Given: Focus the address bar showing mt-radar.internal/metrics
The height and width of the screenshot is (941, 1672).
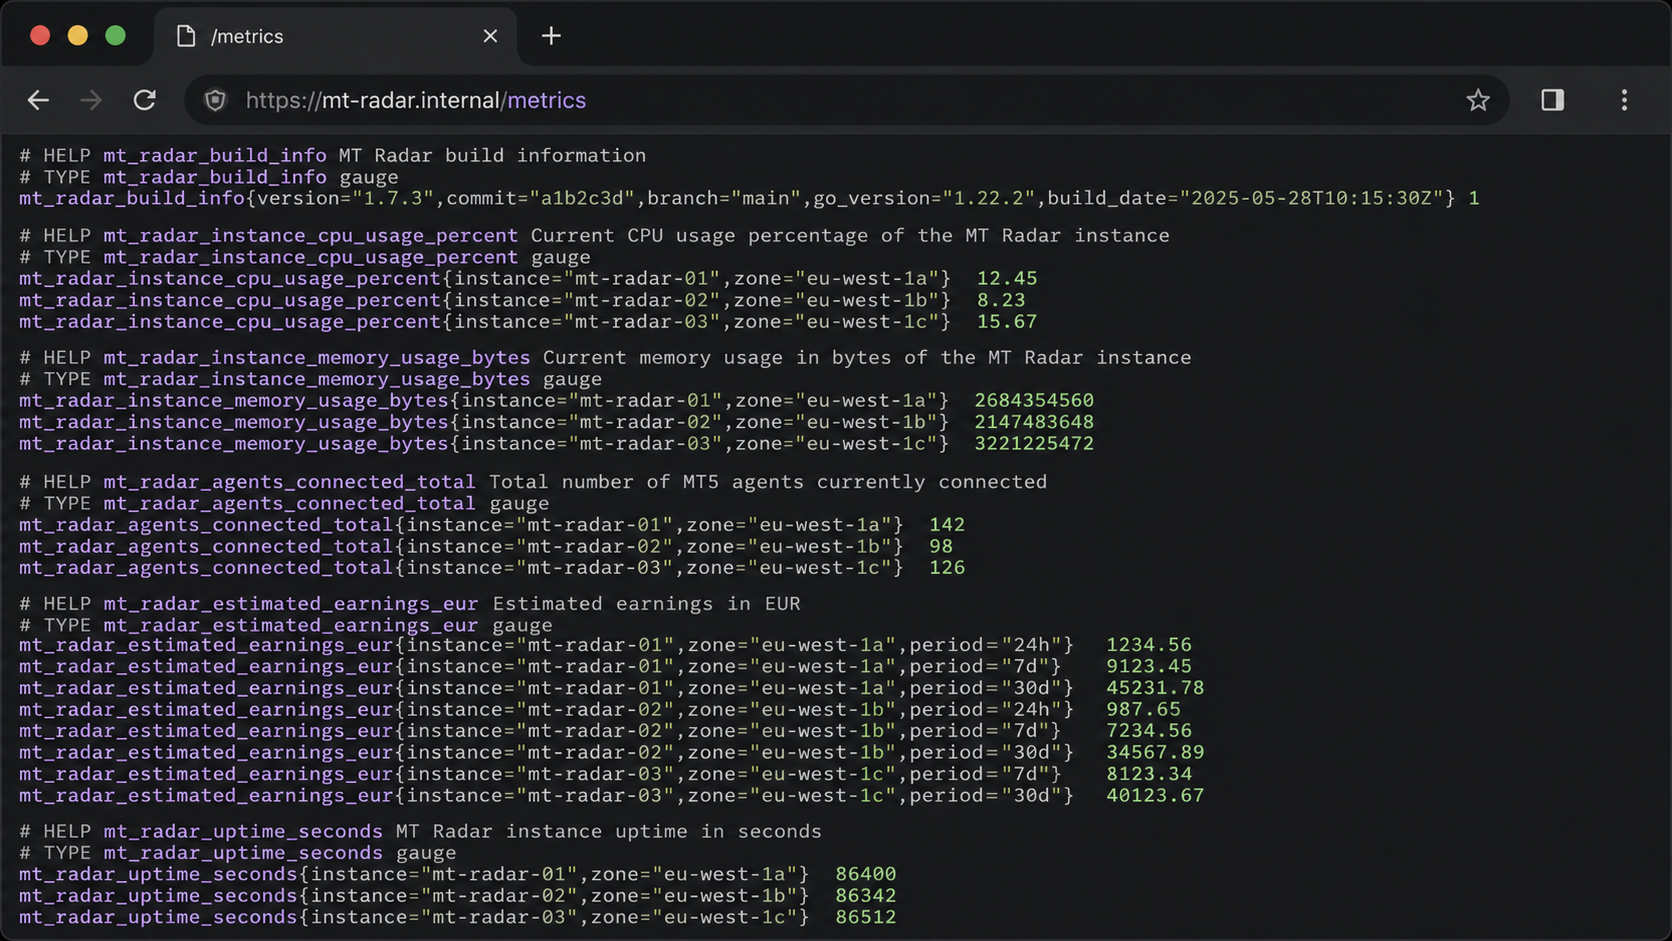Looking at the screenshot, I should (846, 100).
